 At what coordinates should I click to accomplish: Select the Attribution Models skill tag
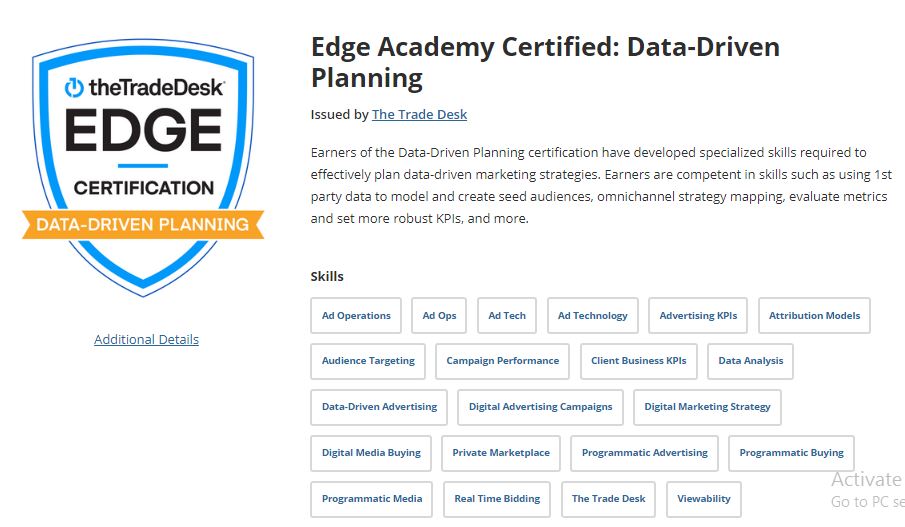pyautogui.click(x=814, y=316)
